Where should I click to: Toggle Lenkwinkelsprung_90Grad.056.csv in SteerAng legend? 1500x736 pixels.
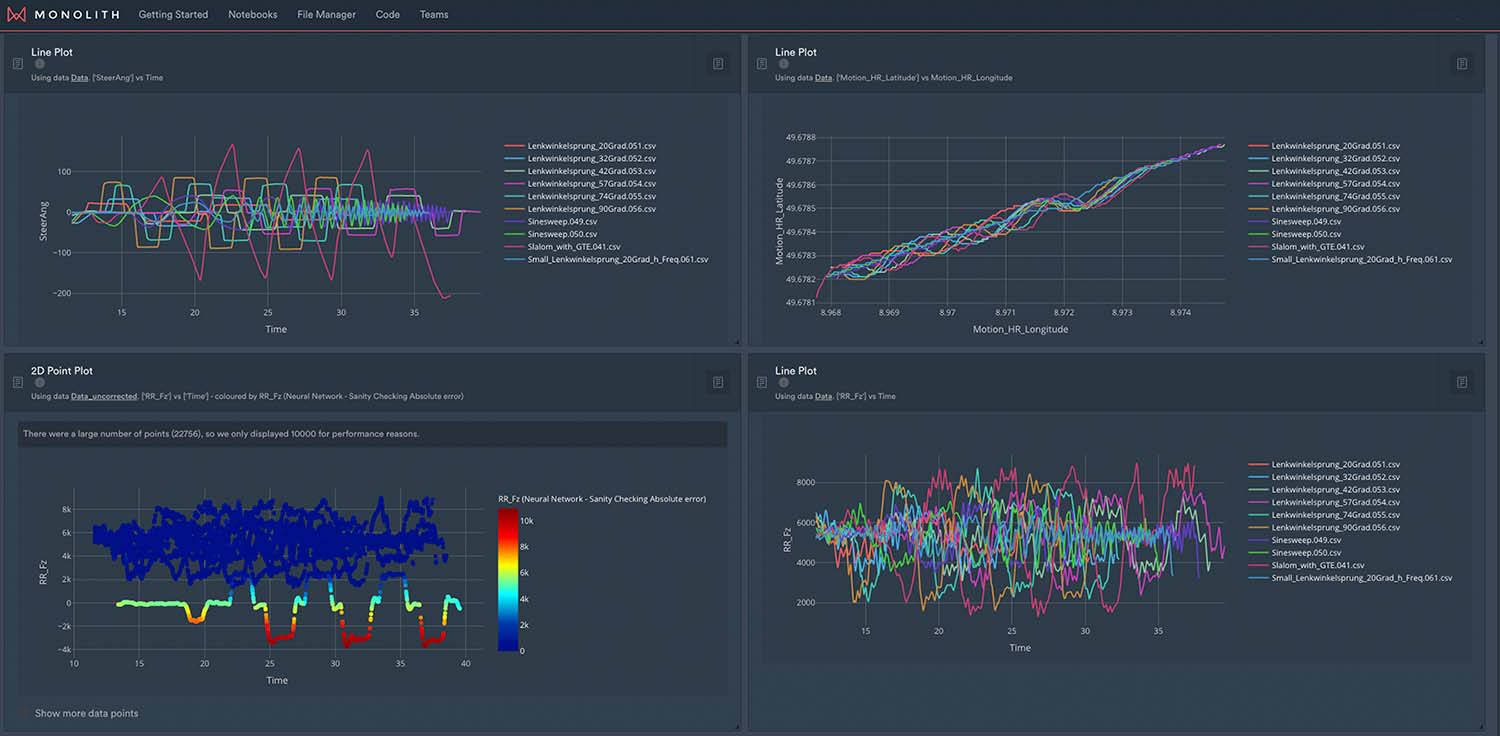coord(580,209)
